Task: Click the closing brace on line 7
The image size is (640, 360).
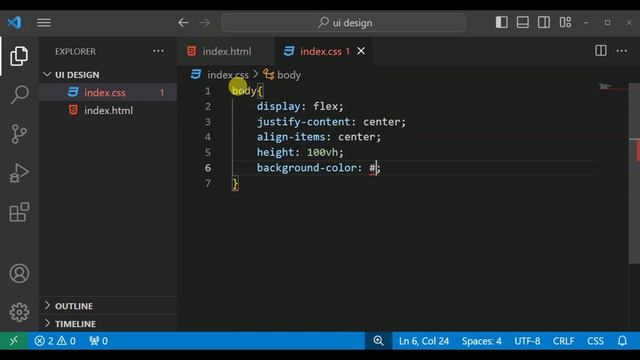Action: 235,183
